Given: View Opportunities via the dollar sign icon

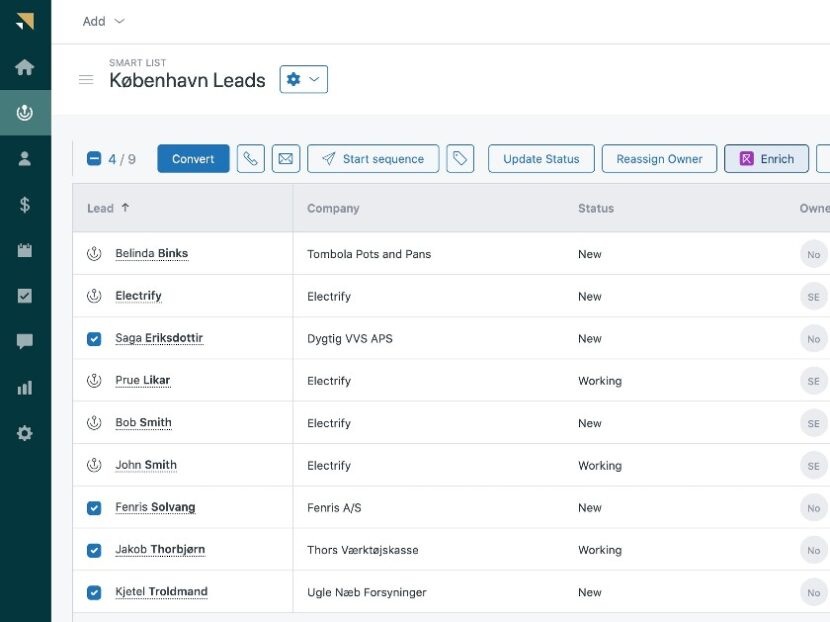Looking at the screenshot, I should point(25,203).
